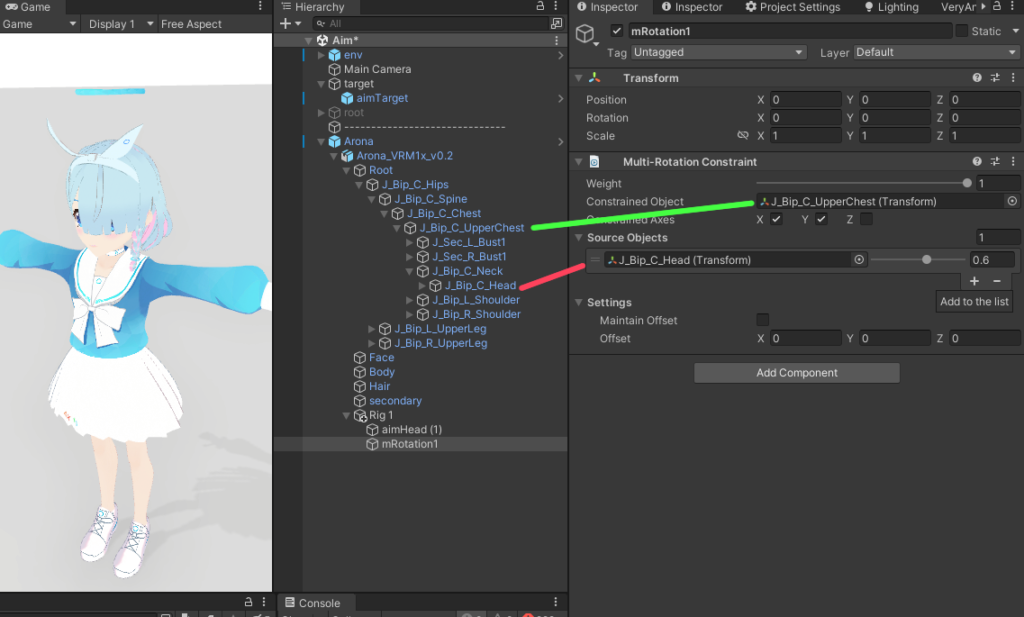Enable the Static checkbox

coord(962,31)
